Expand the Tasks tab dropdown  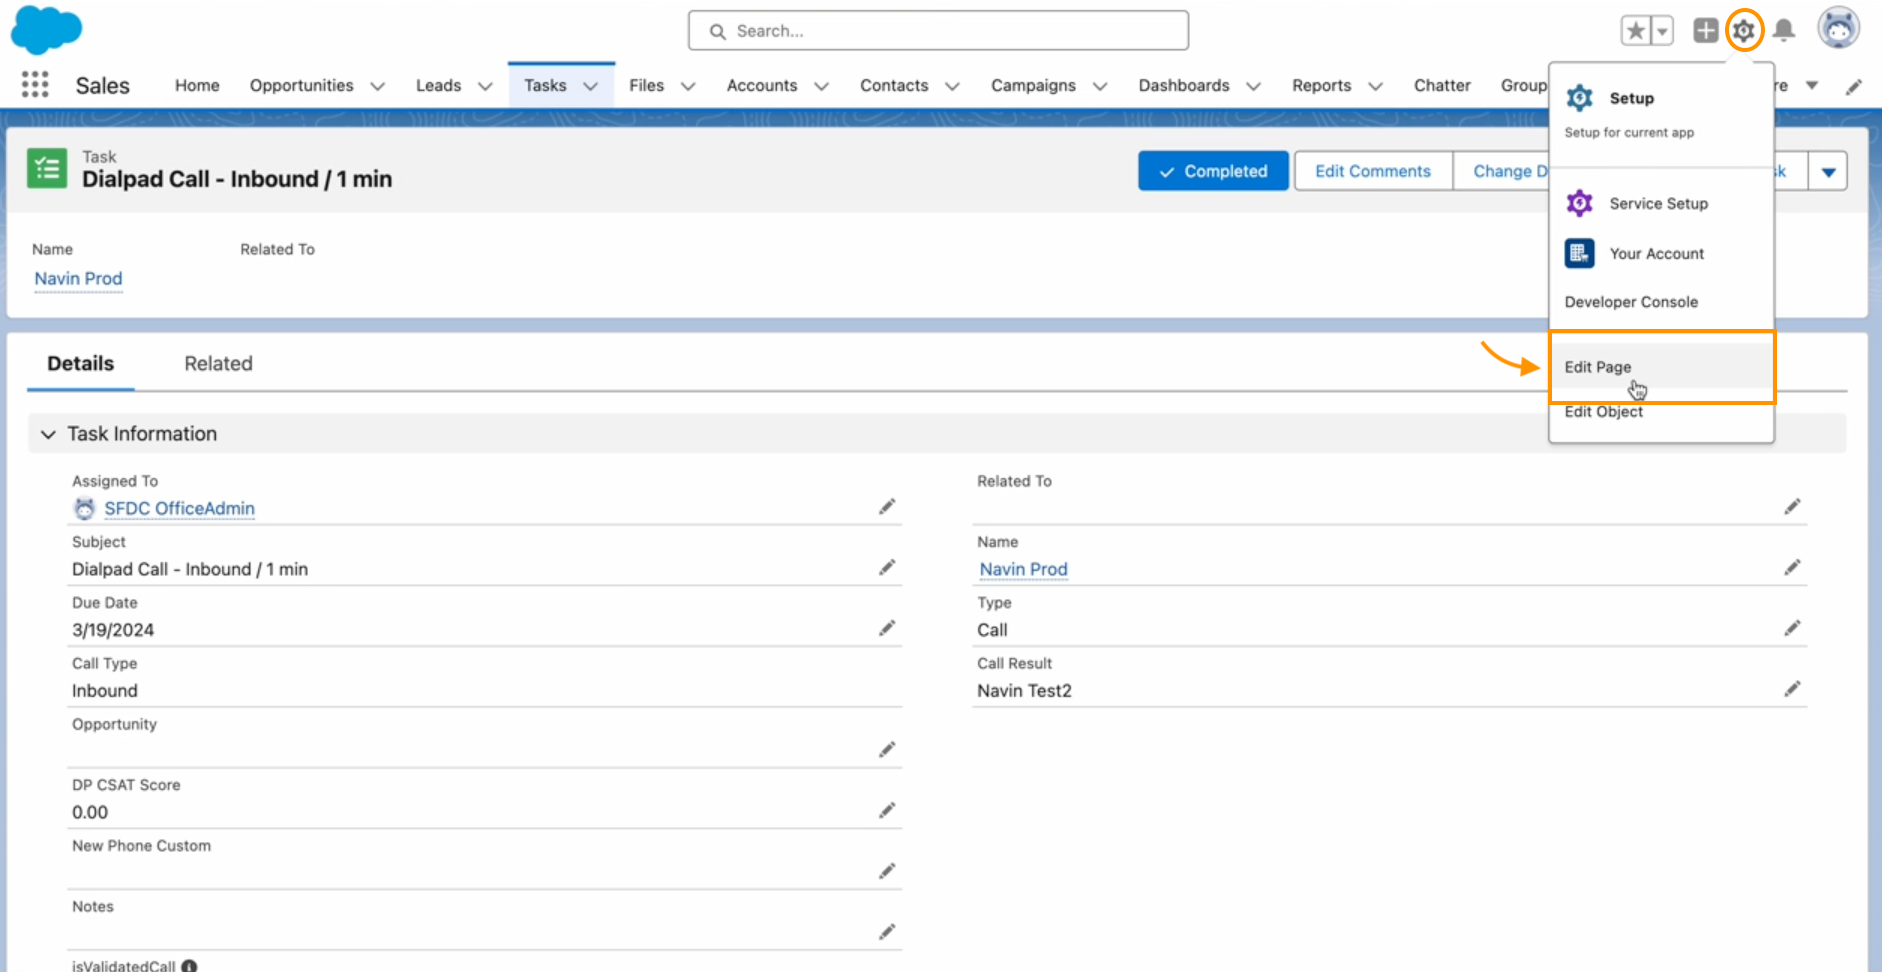tap(591, 86)
